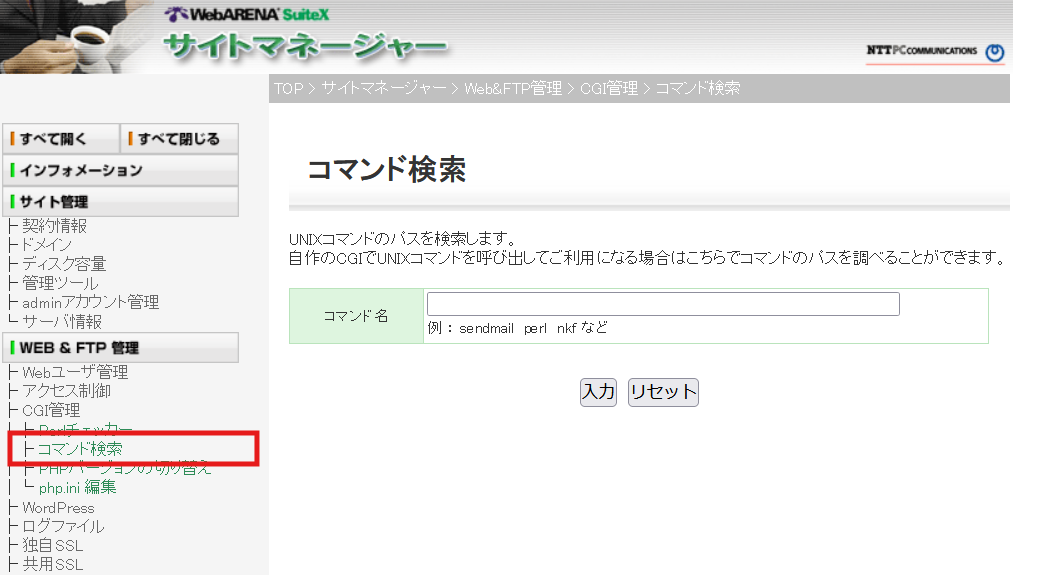Open the コマンド検索 sidebar link

(x=80, y=449)
